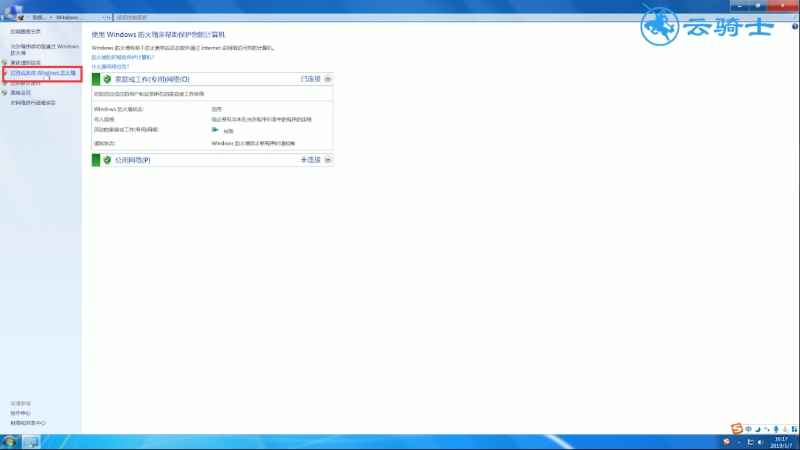Click Control Panel taskbar button
This screenshot has width=800, height=450.
point(31,442)
